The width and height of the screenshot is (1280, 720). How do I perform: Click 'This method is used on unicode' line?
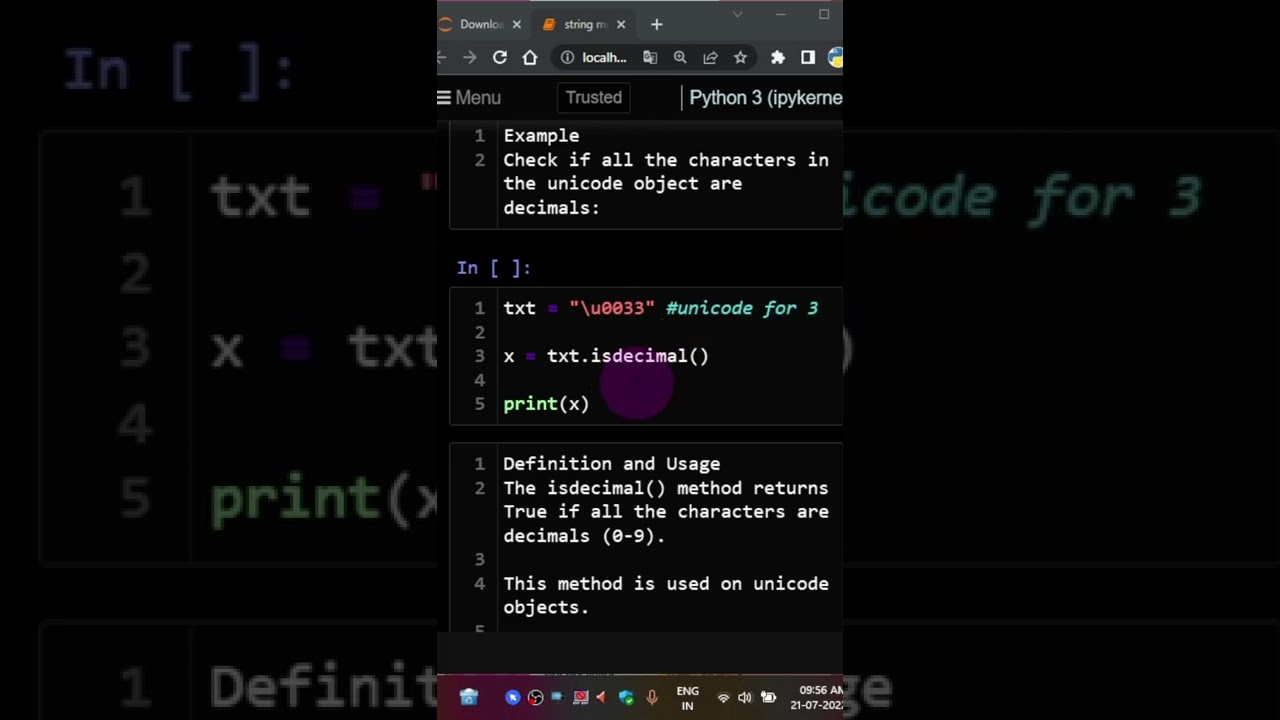(x=666, y=584)
